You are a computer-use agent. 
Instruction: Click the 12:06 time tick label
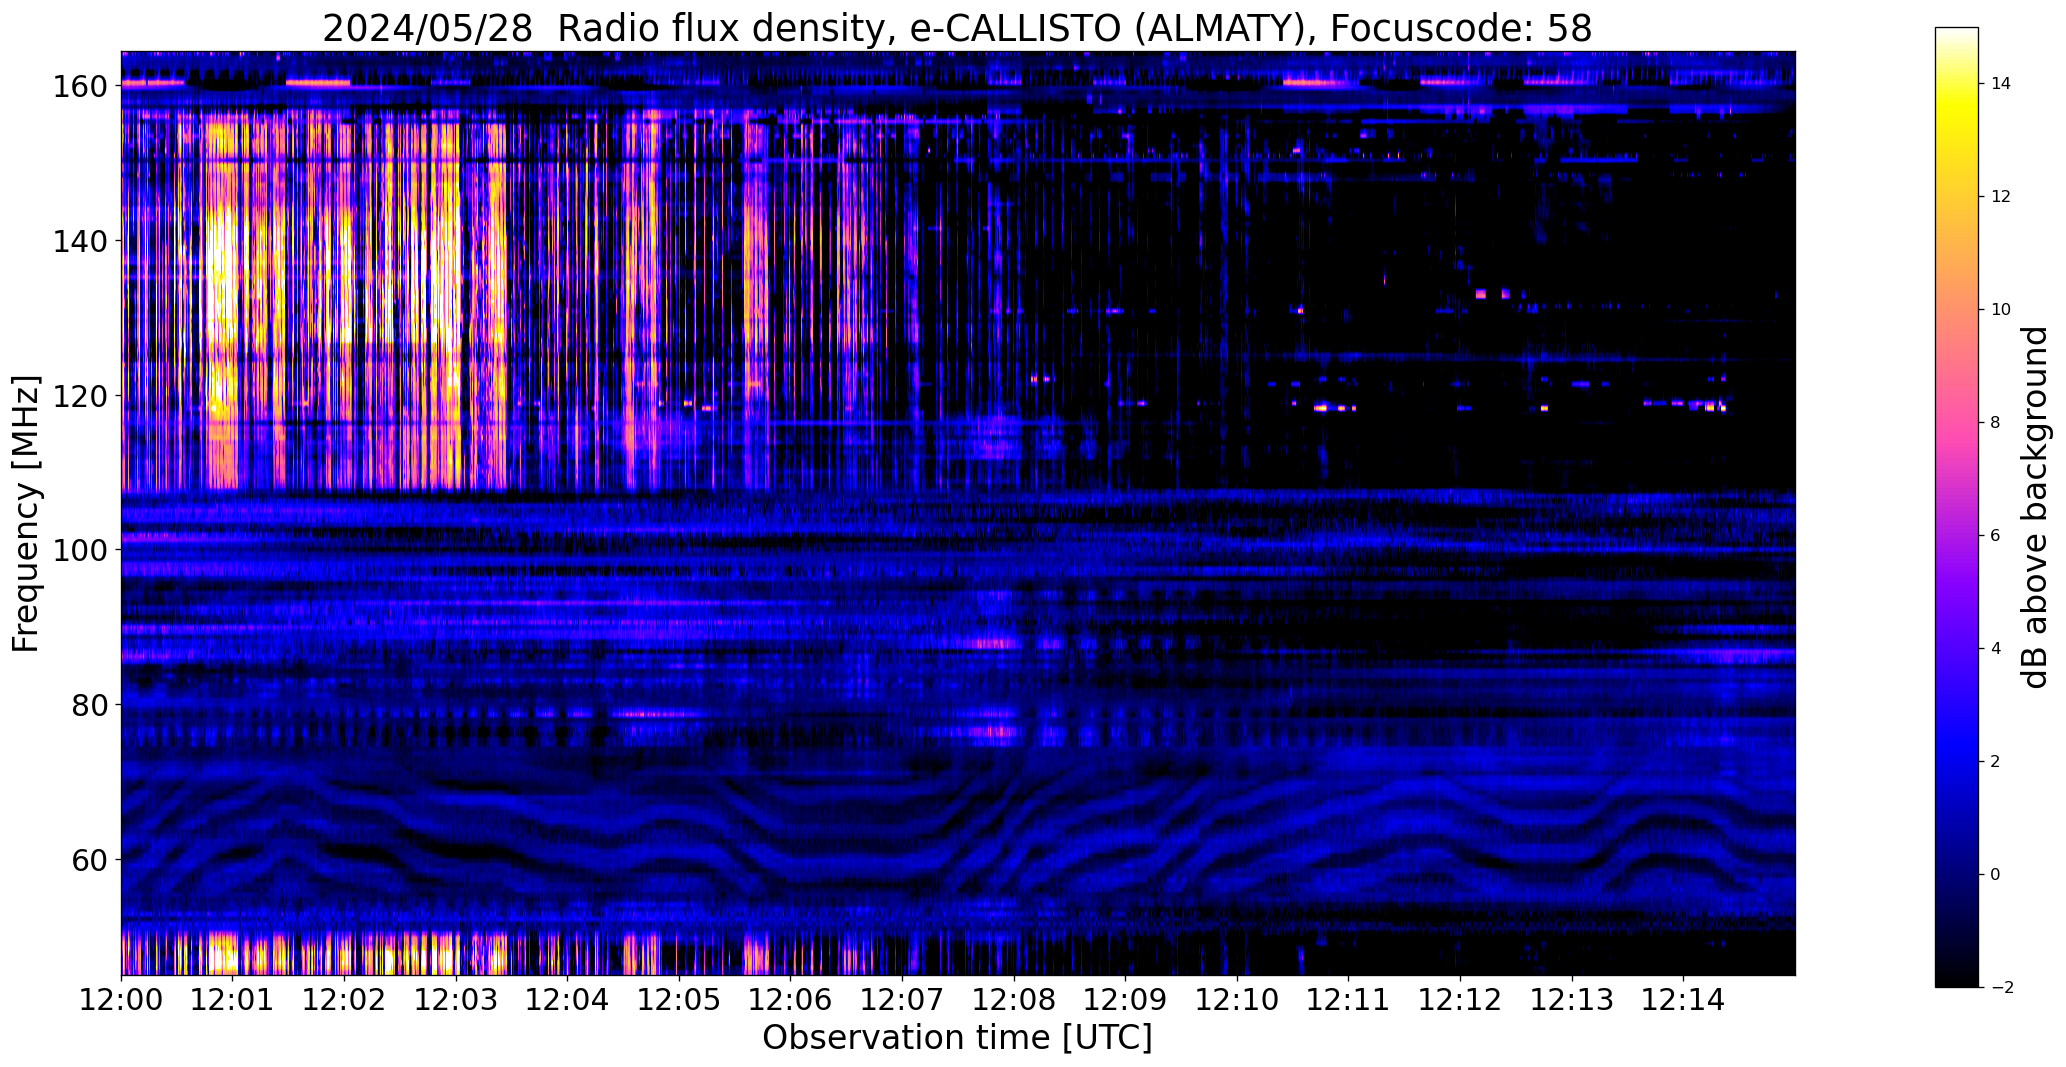(791, 1000)
